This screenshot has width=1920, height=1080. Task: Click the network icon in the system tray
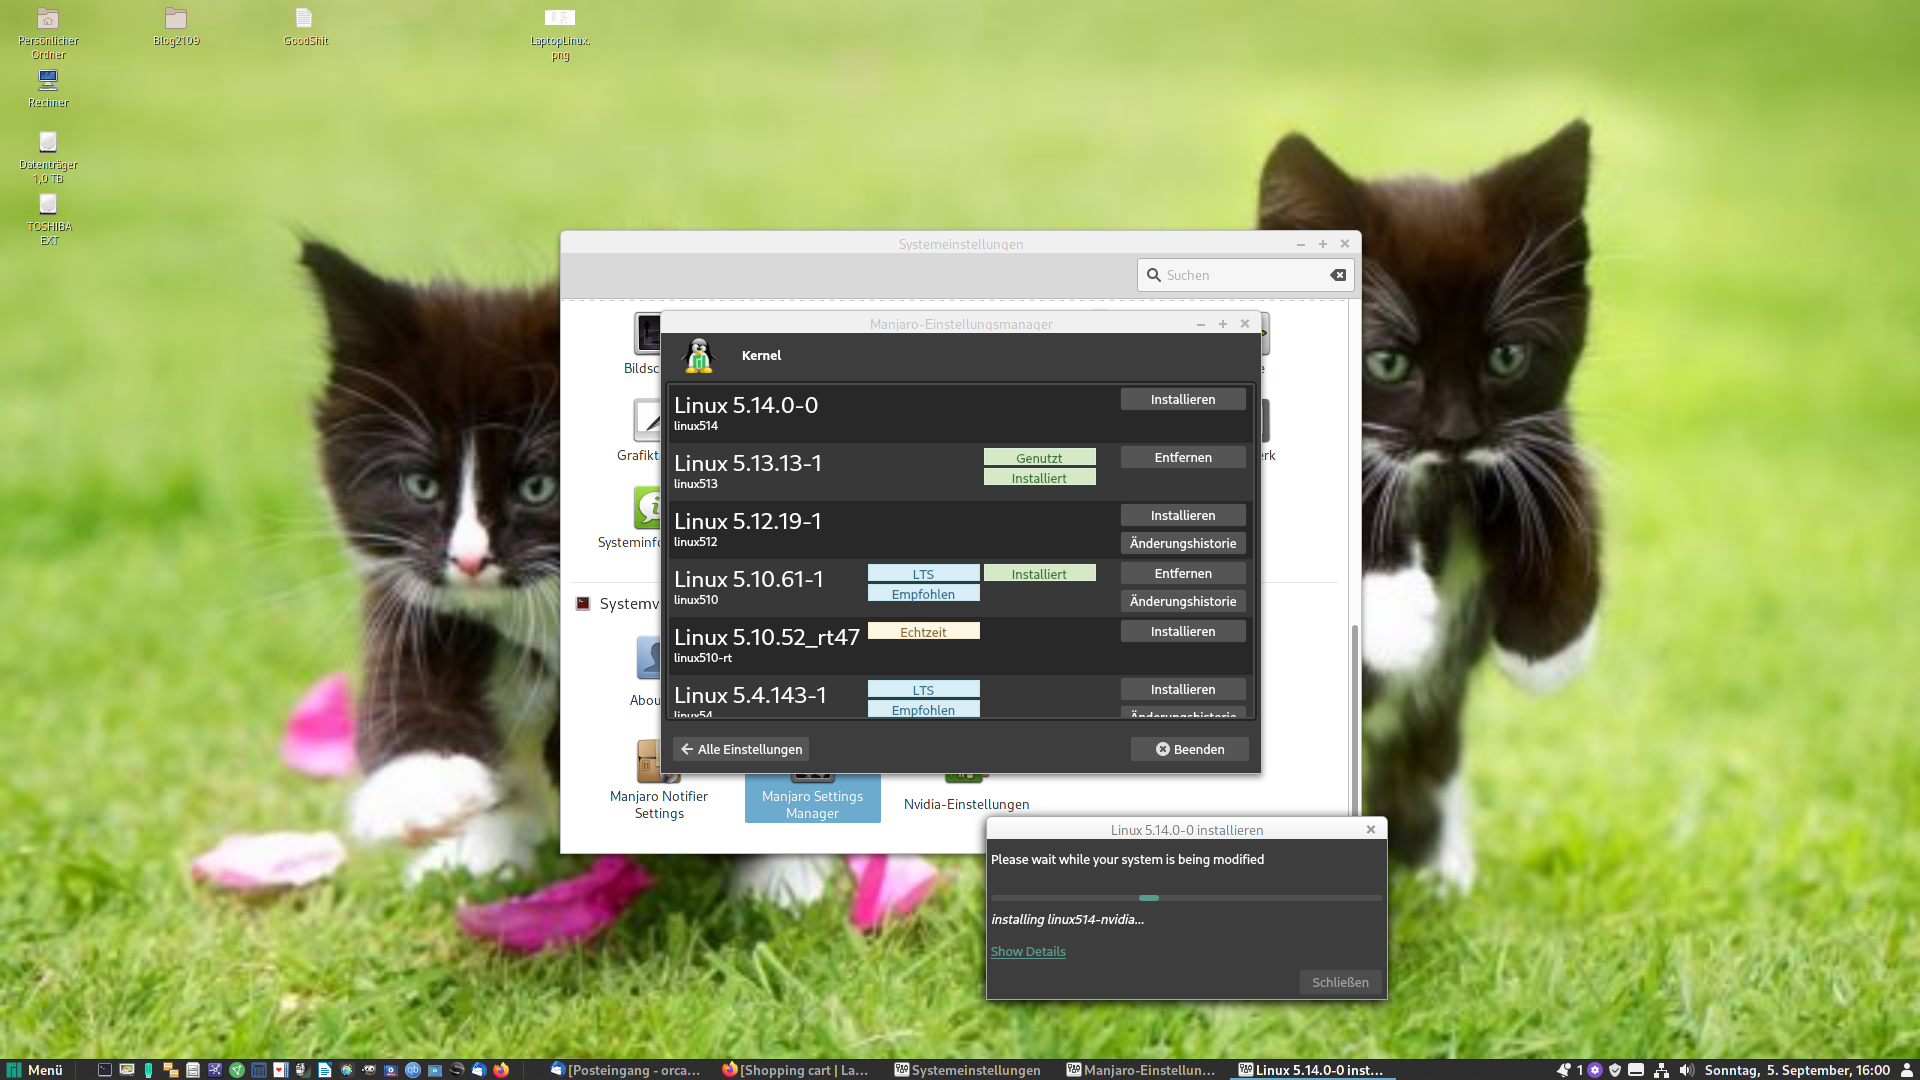coord(1661,1070)
